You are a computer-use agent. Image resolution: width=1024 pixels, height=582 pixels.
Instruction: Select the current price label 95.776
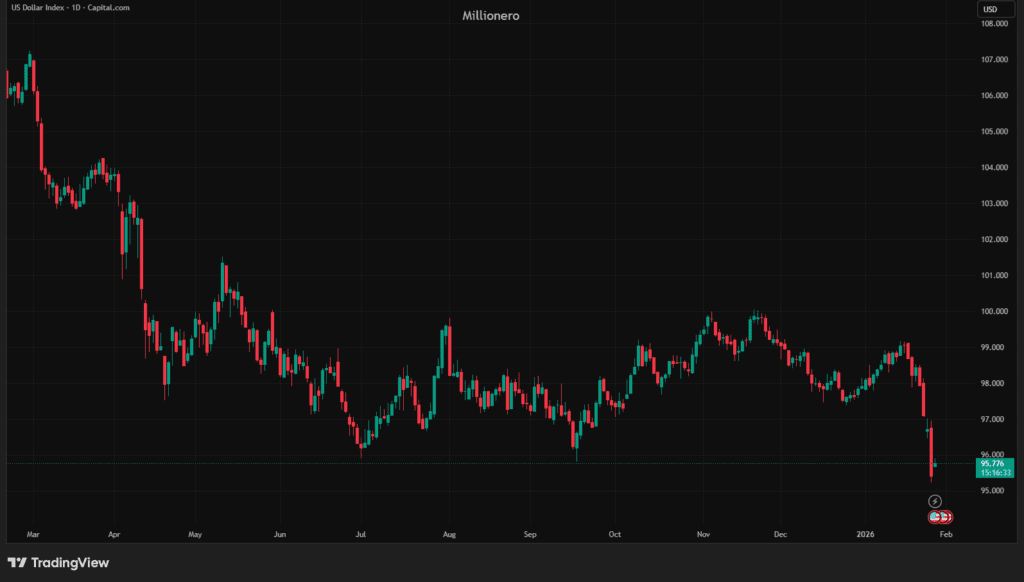point(992,463)
